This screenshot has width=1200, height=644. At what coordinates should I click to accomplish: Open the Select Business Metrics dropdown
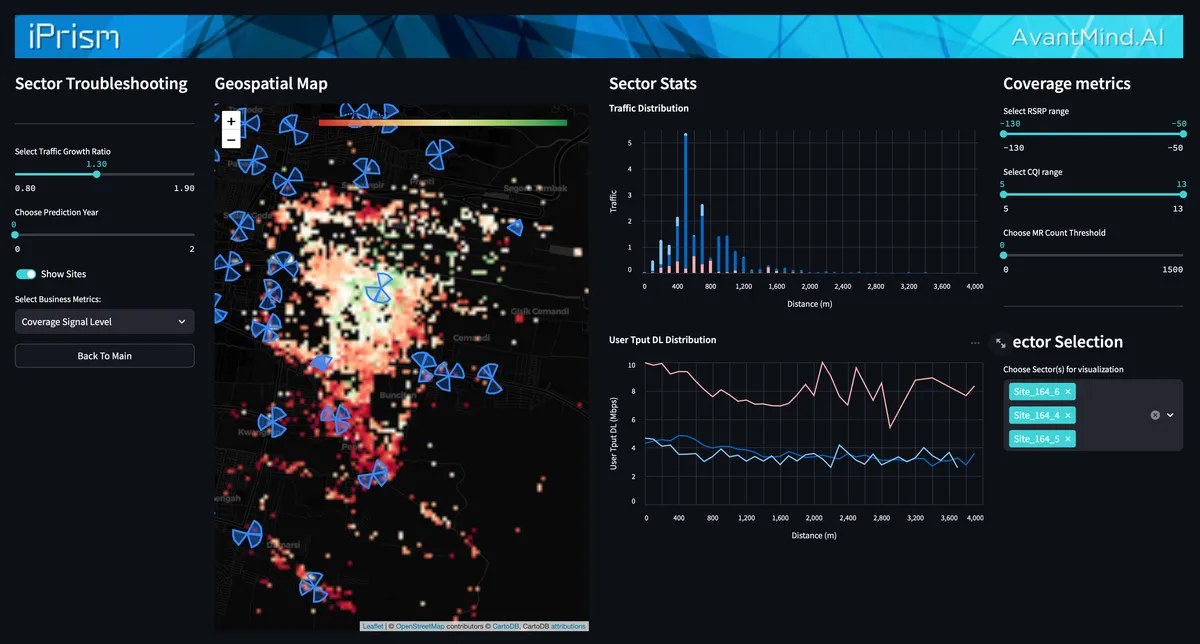104,321
